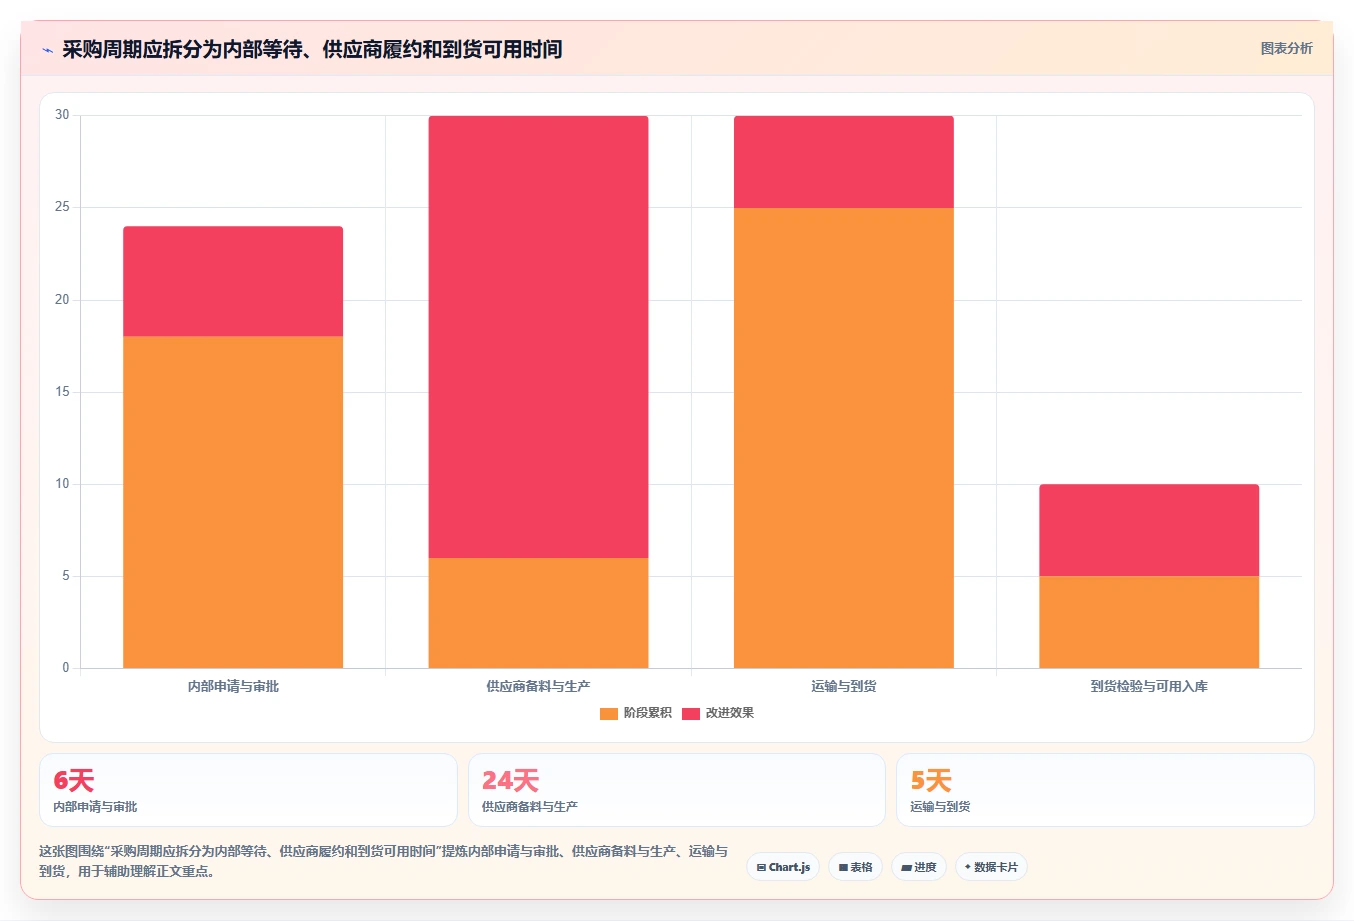
Task: Click the 图表分析 label in header
Action: pos(1286,48)
